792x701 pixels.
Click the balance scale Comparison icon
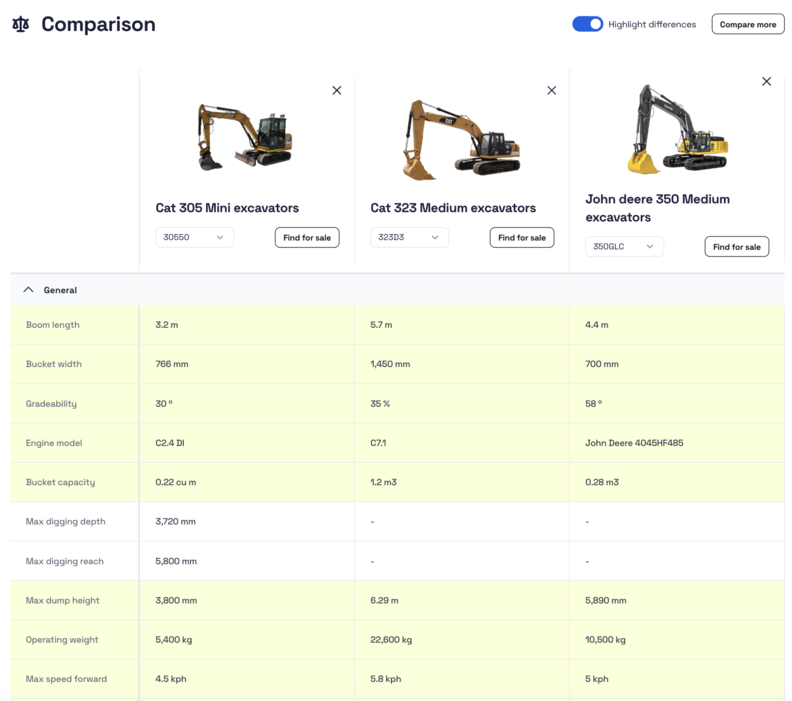(x=20, y=24)
